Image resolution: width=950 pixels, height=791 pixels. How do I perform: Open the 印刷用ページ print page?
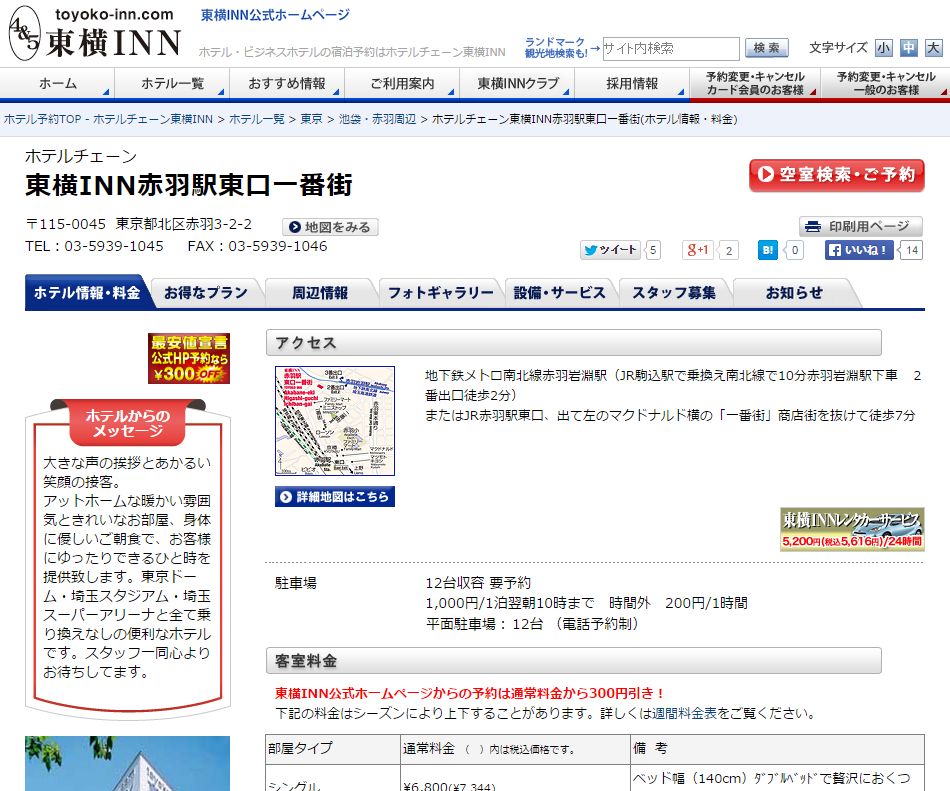(860, 227)
